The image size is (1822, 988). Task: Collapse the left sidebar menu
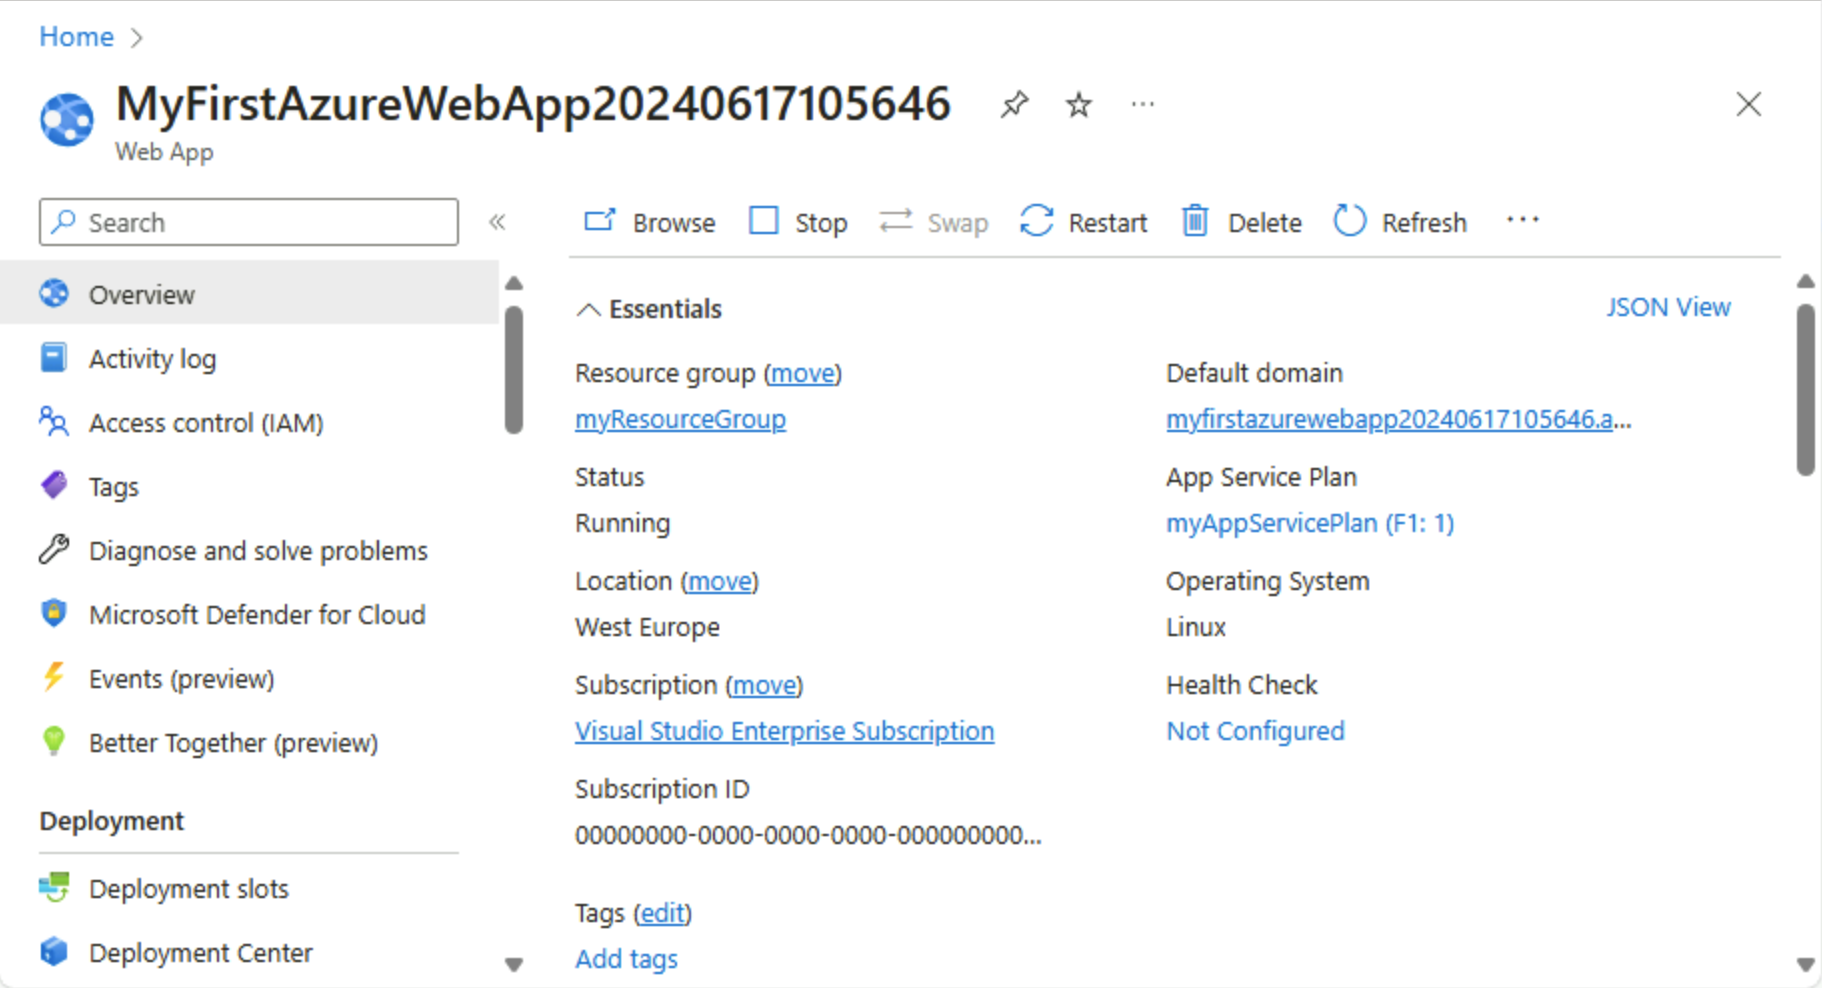pos(497,222)
